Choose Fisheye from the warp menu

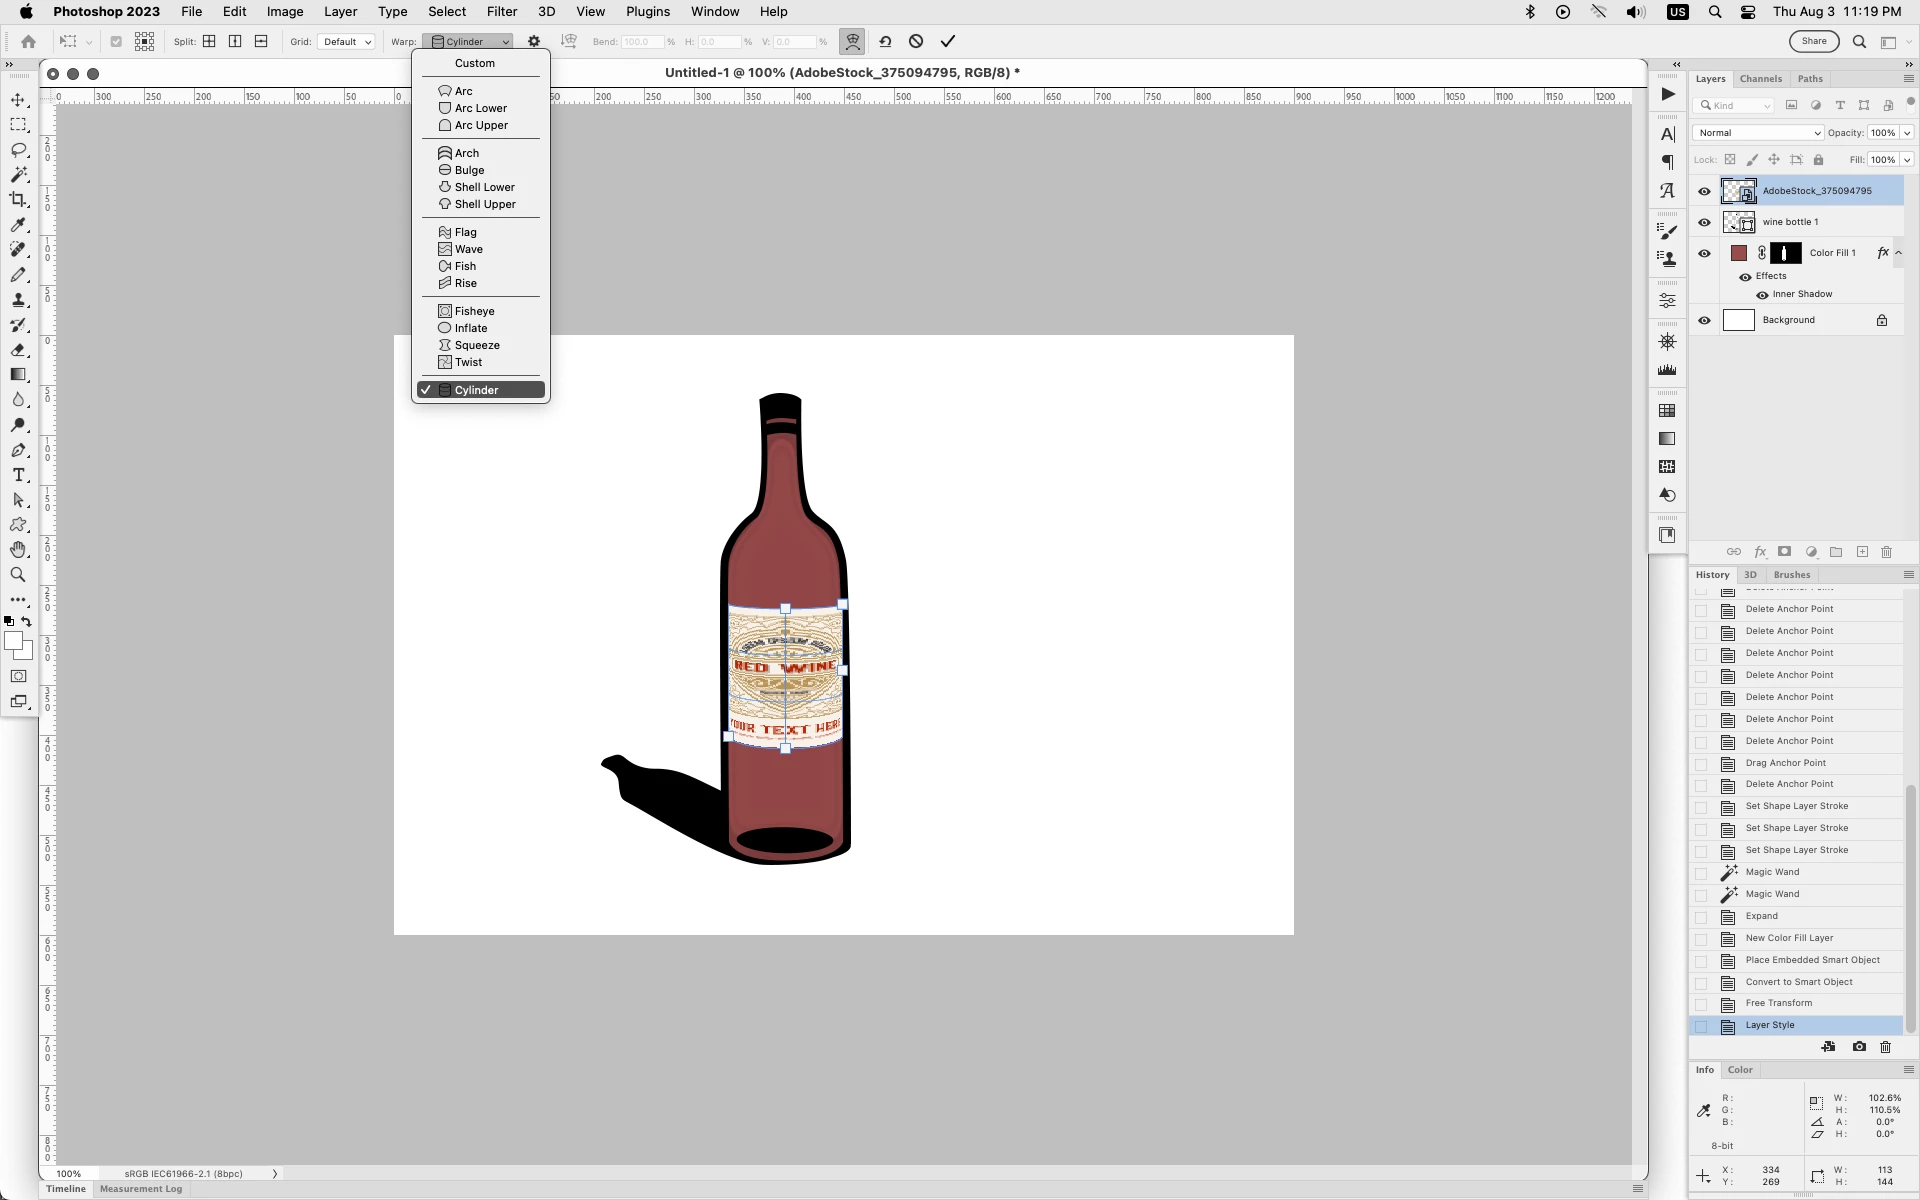pos(474,311)
